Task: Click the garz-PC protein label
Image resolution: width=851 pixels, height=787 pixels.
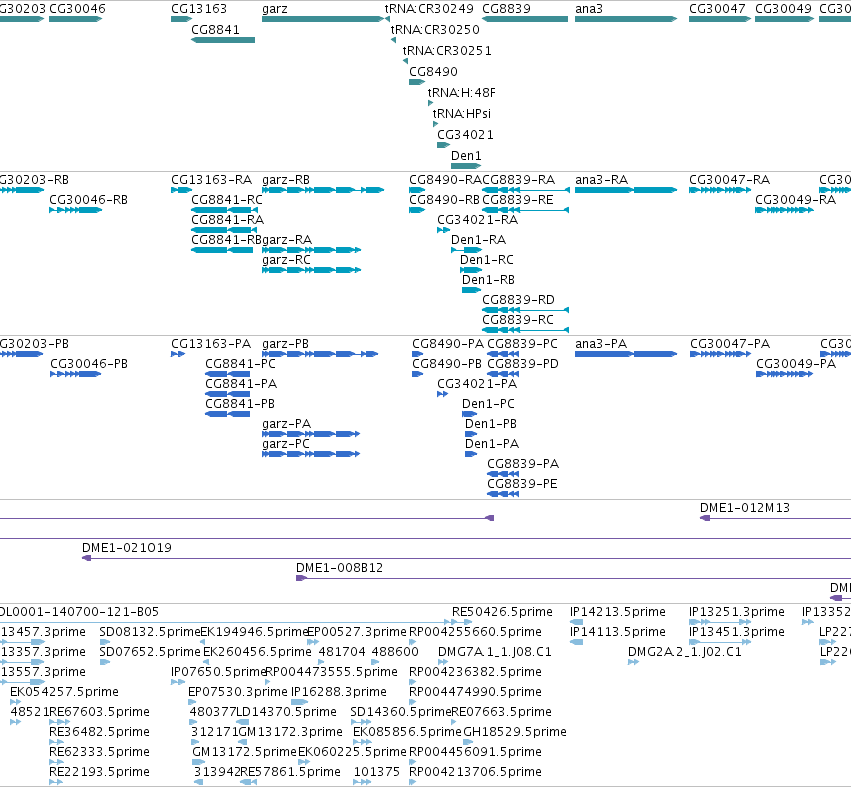Action: 286,444
